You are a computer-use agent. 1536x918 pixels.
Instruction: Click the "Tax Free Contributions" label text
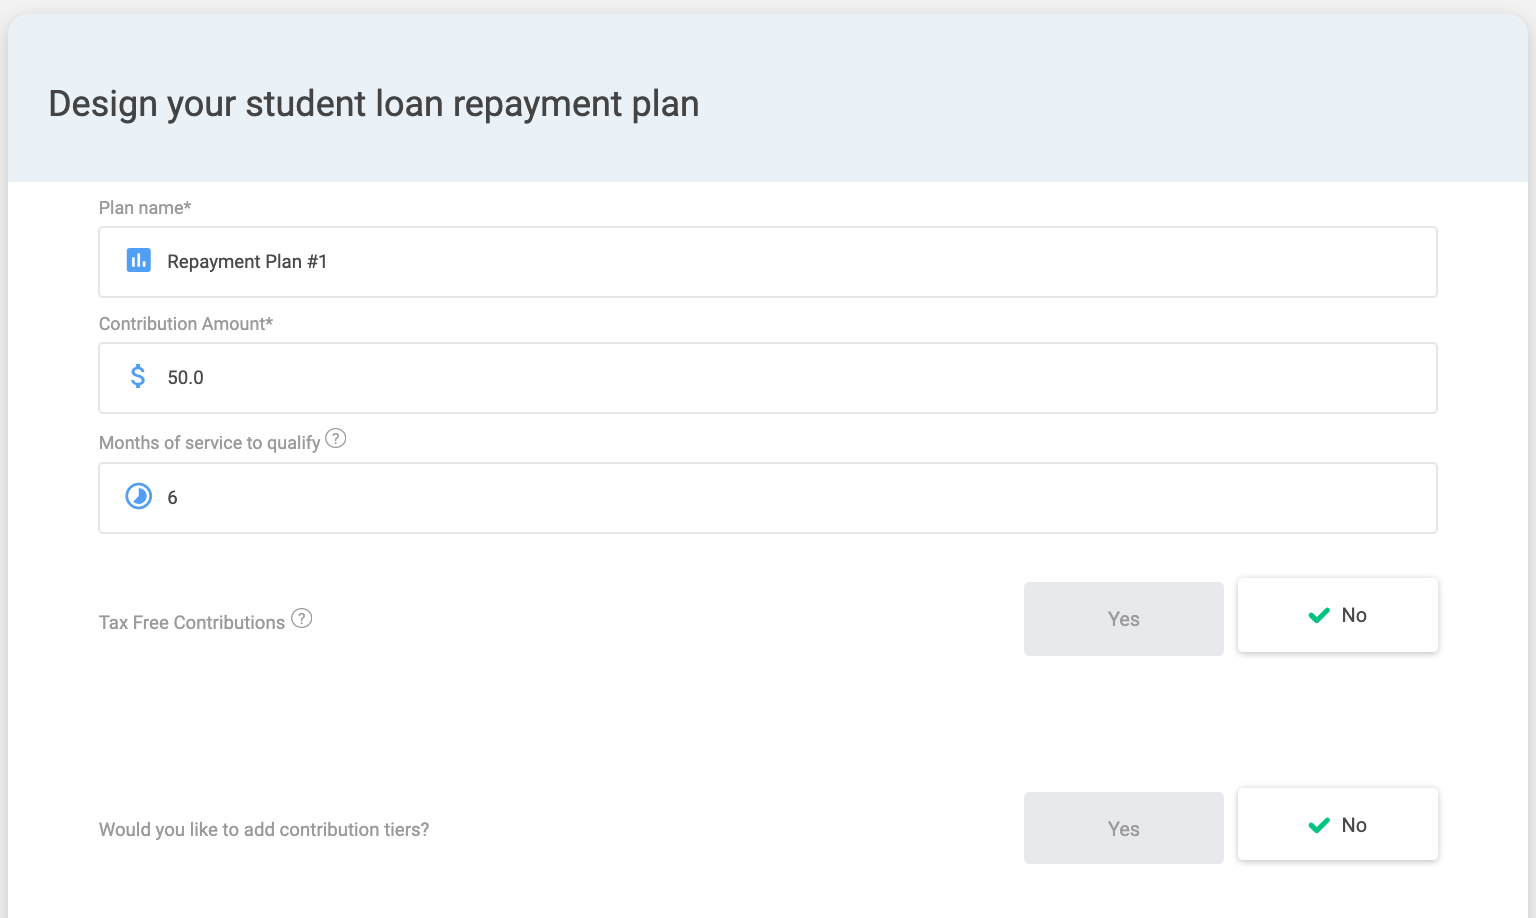pos(192,623)
